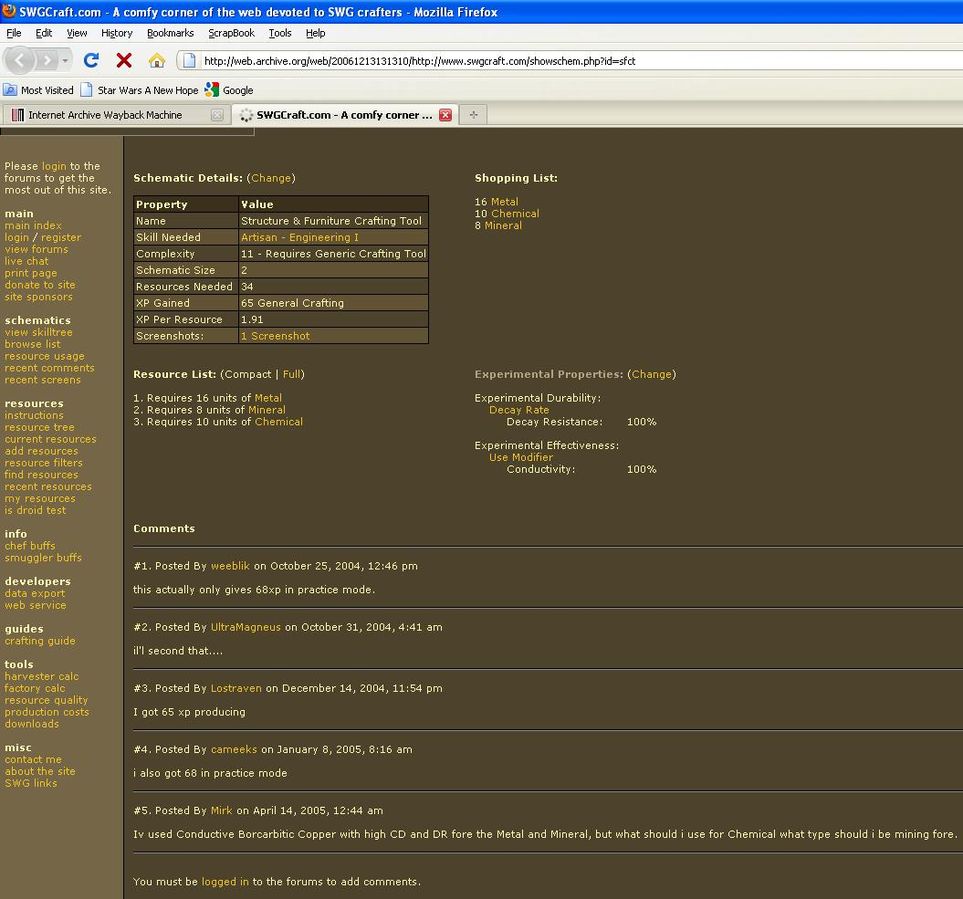Reload the page with the refresh icon

tap(91, 60)
